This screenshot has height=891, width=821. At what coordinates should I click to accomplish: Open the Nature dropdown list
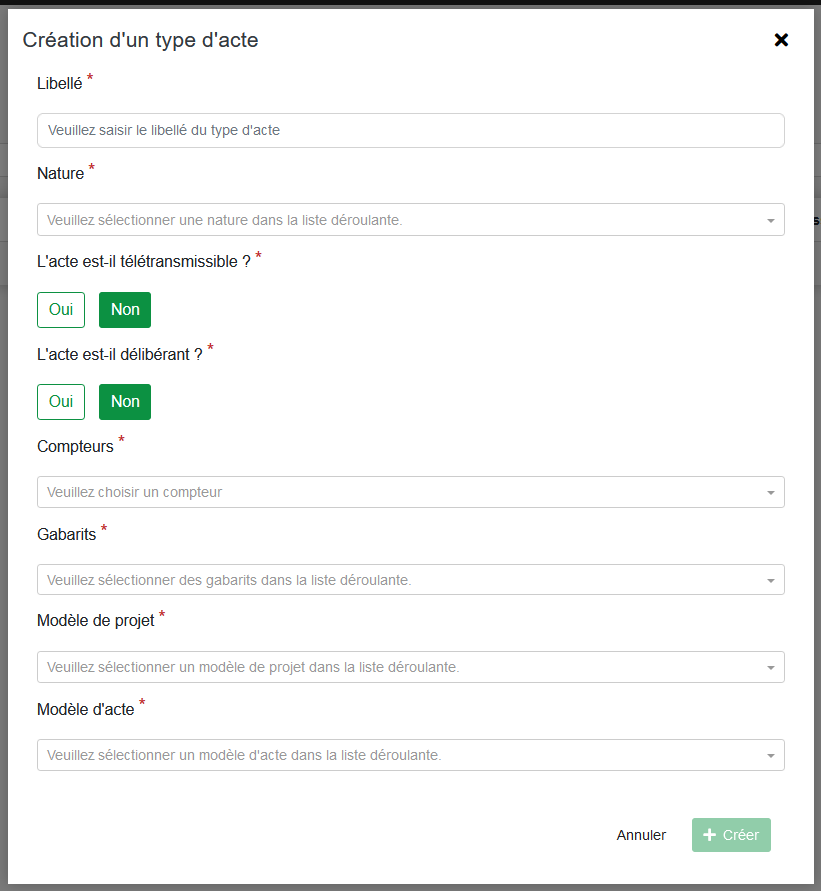coord(400,220)
